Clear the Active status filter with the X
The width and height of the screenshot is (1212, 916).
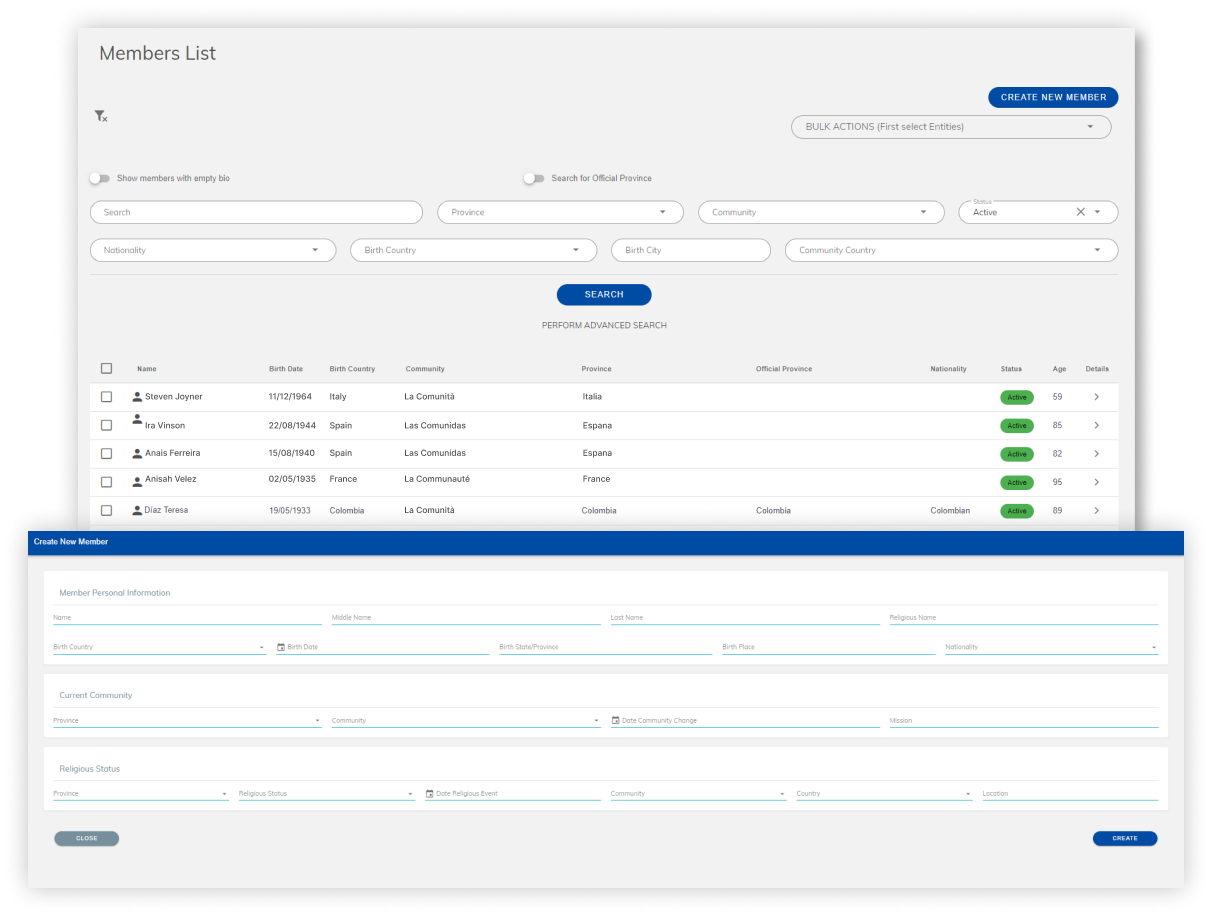coord(1080,212)
